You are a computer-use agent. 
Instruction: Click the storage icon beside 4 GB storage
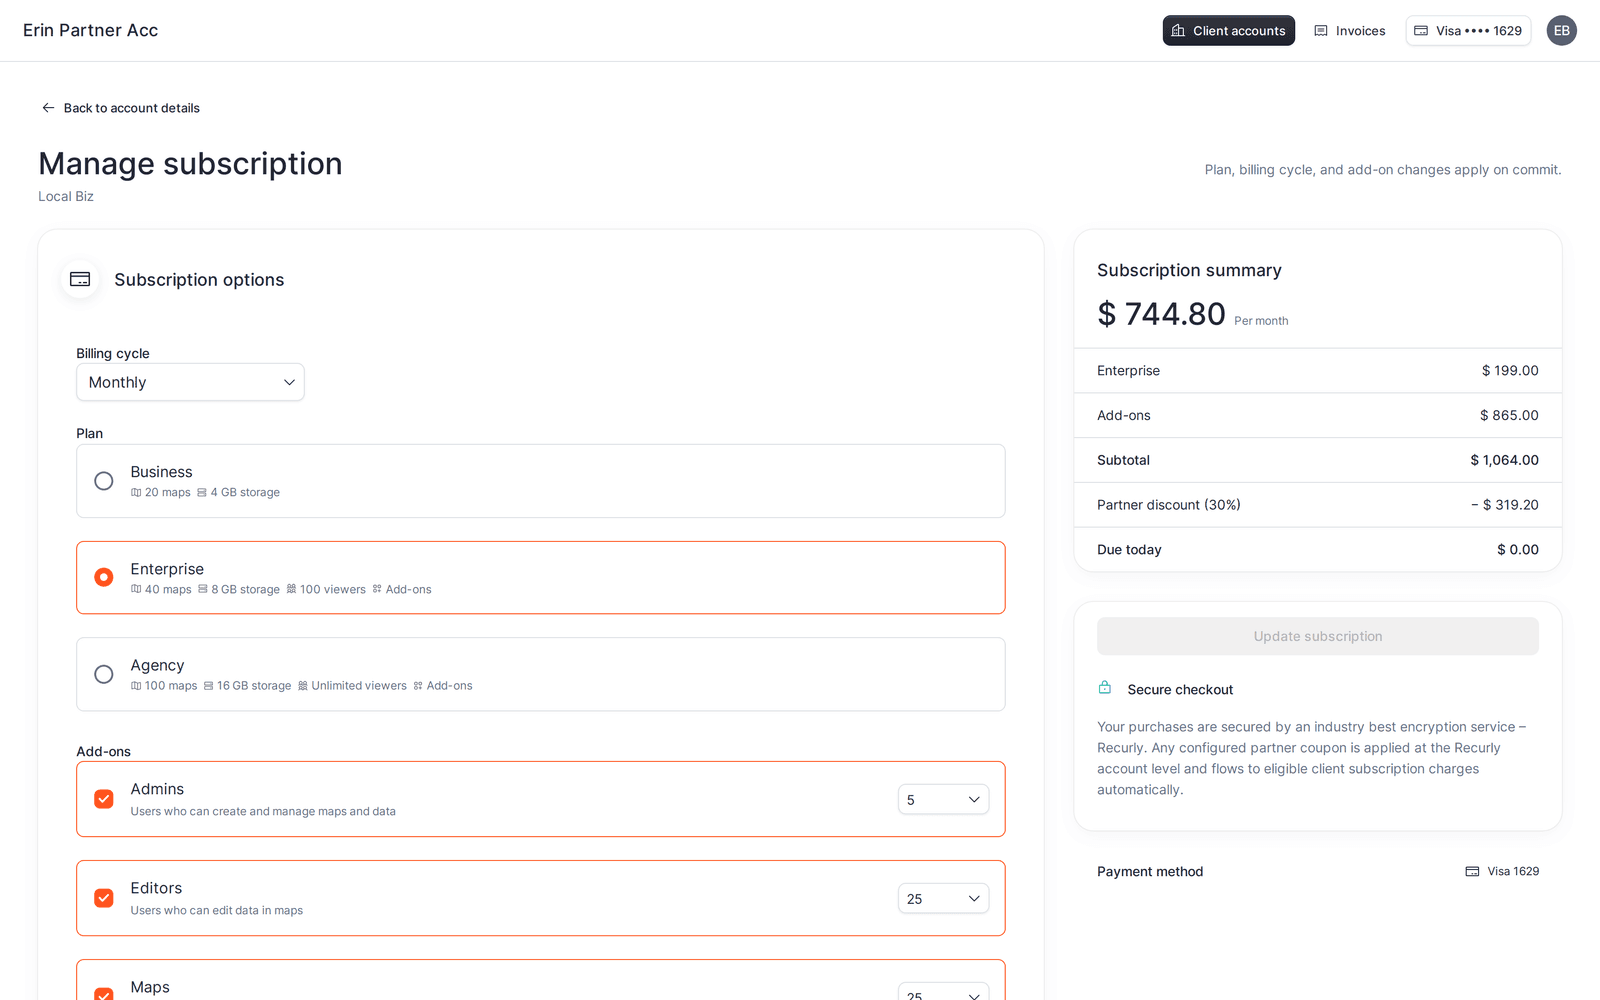tap(202, 492)
